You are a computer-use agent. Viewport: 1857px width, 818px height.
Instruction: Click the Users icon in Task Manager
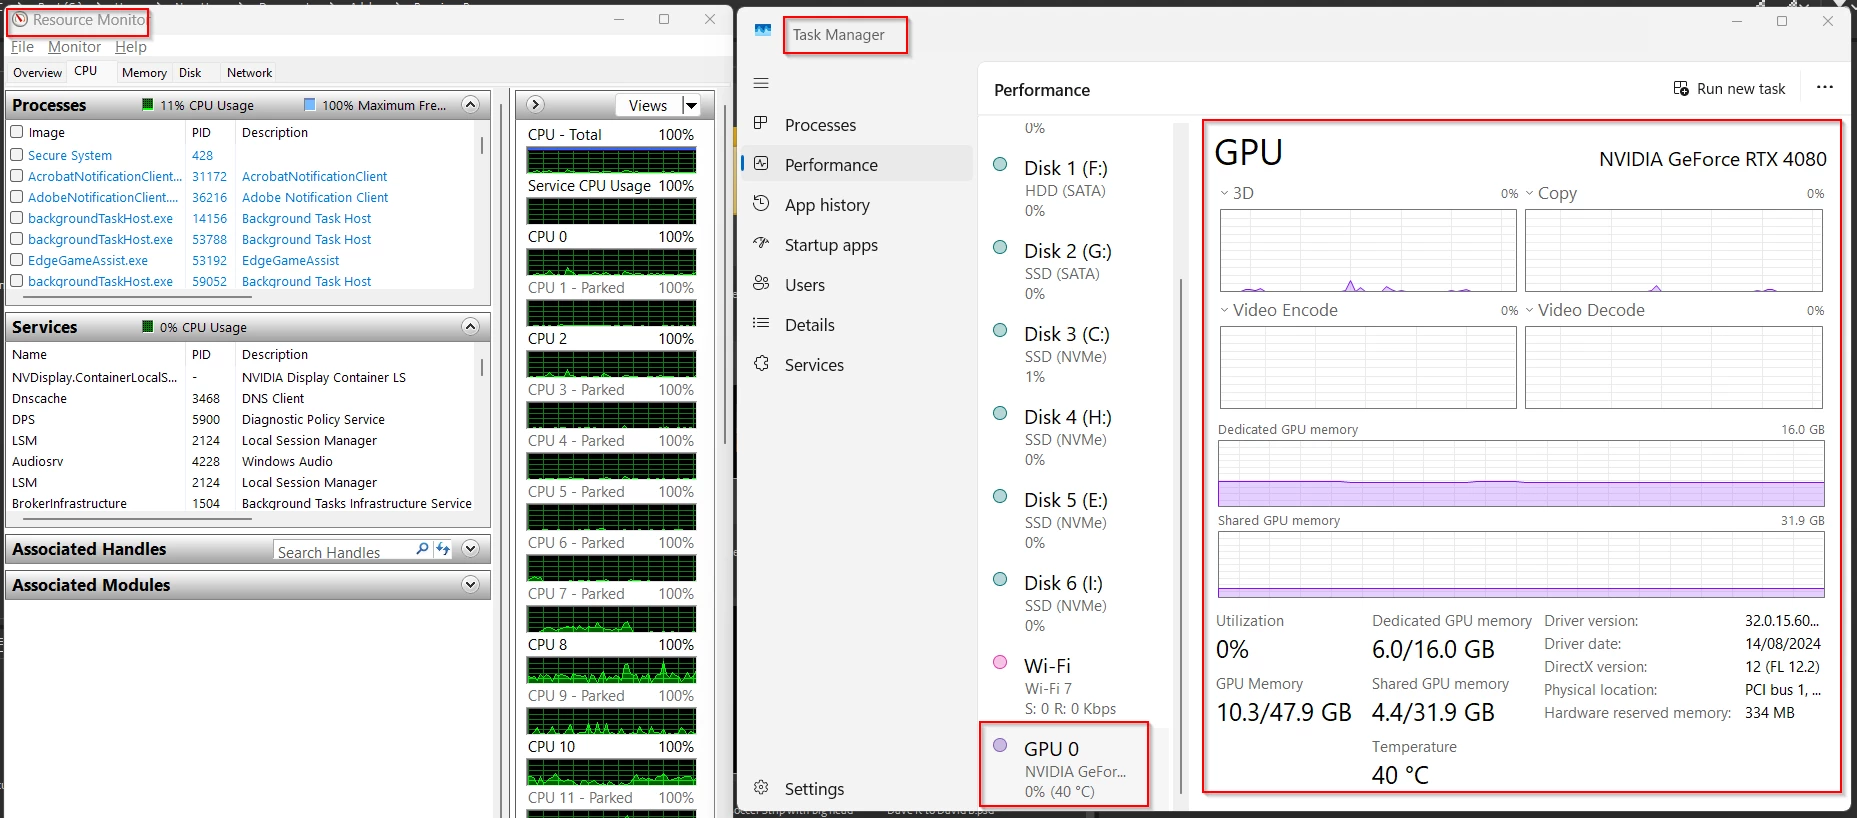pyautogui.click(x=761, y=284)
